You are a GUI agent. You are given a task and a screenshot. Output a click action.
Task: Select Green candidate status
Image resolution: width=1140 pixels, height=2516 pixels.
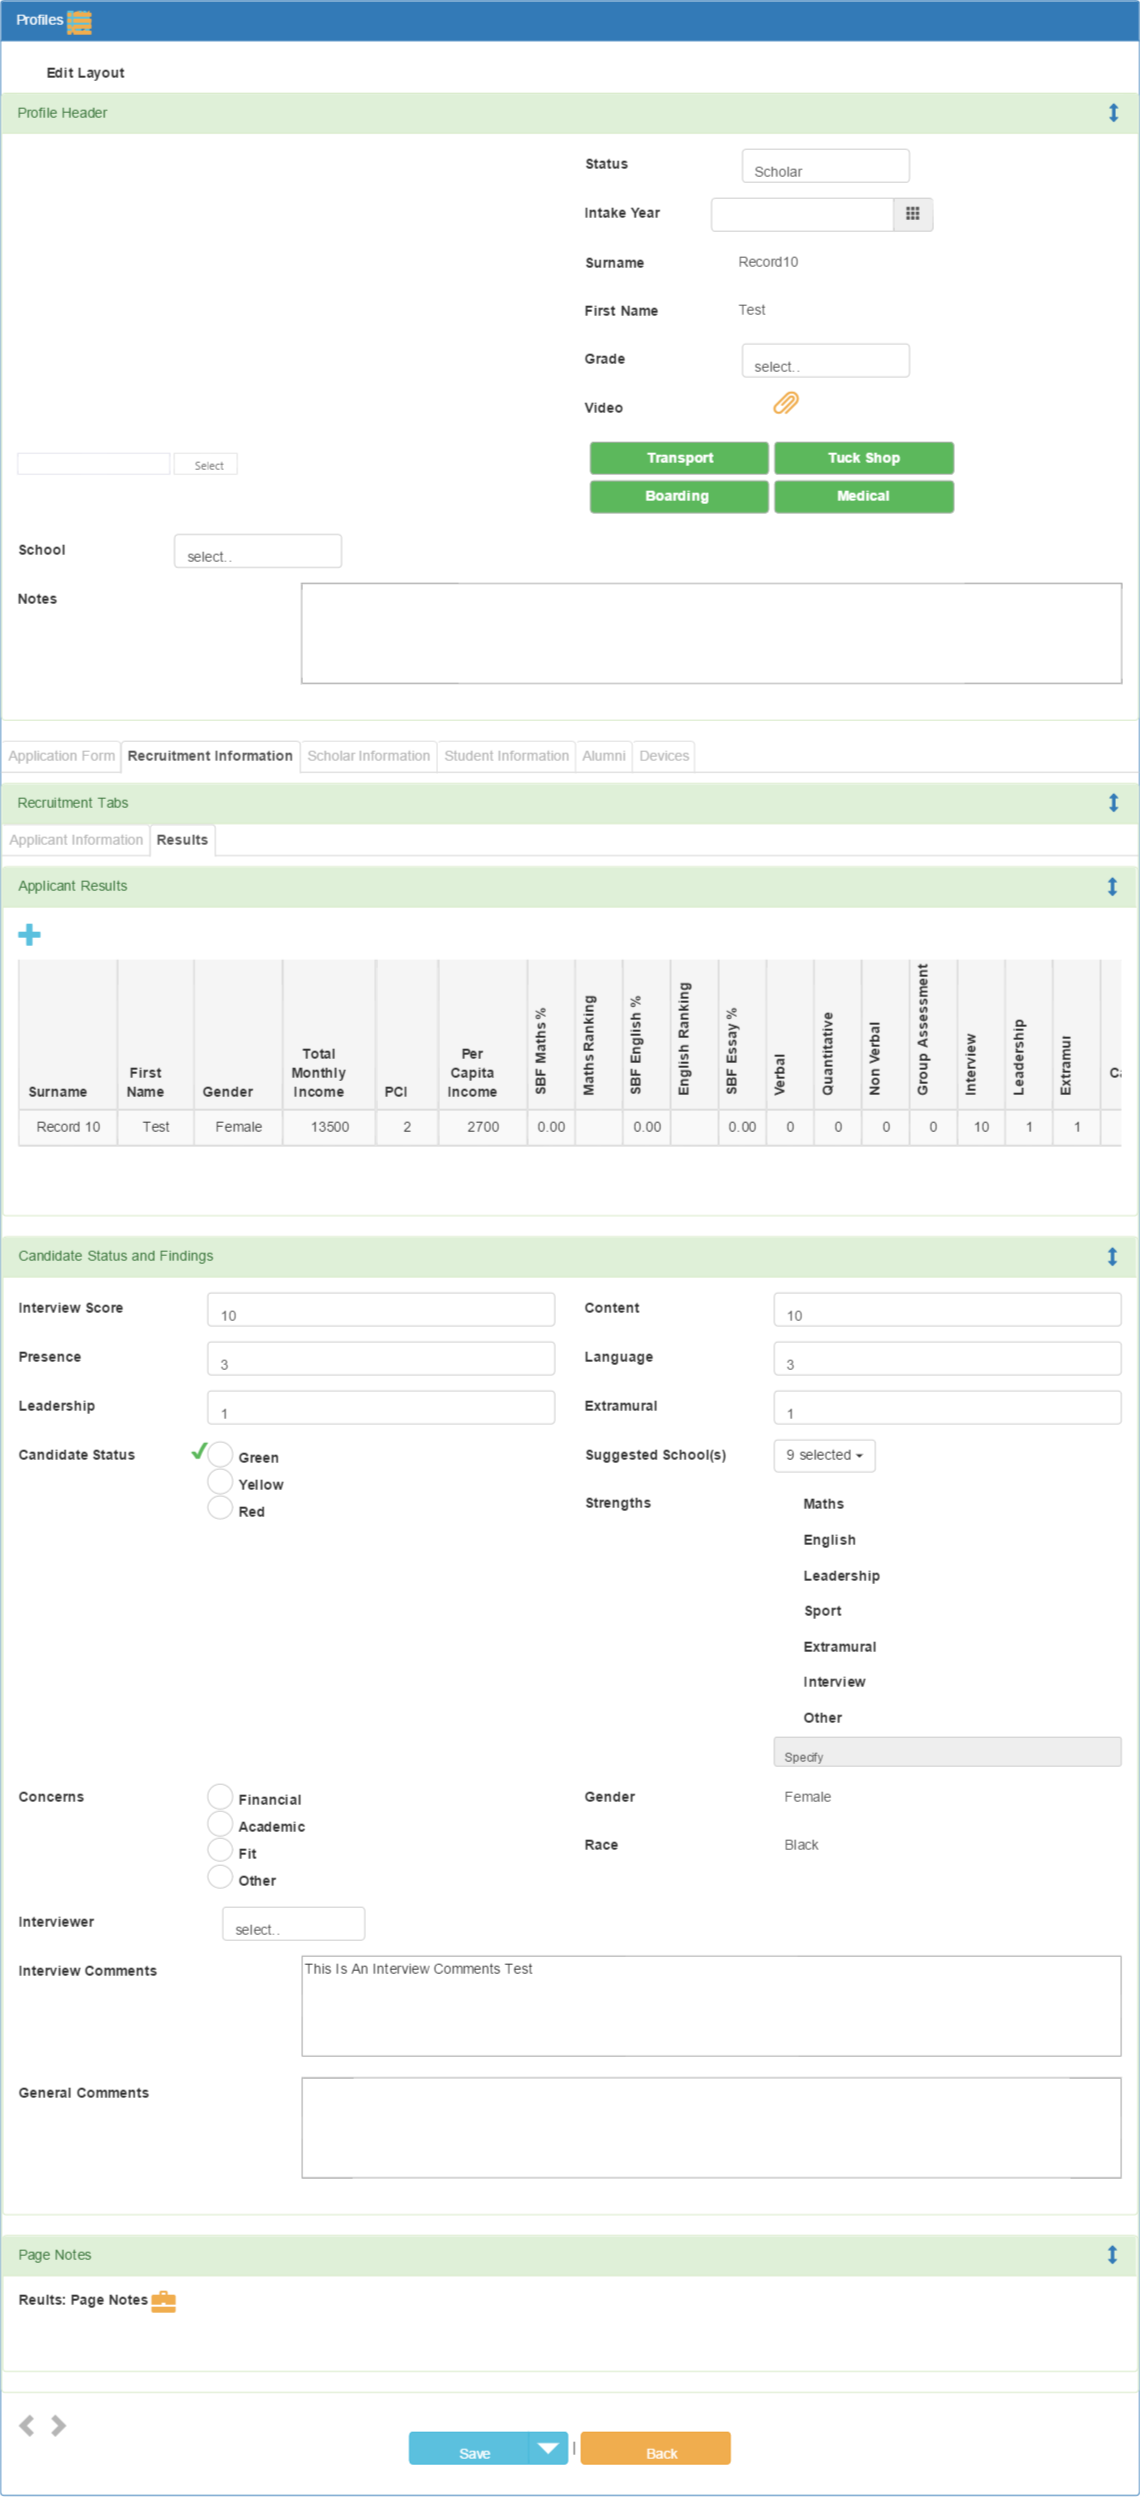point(220,1455)
